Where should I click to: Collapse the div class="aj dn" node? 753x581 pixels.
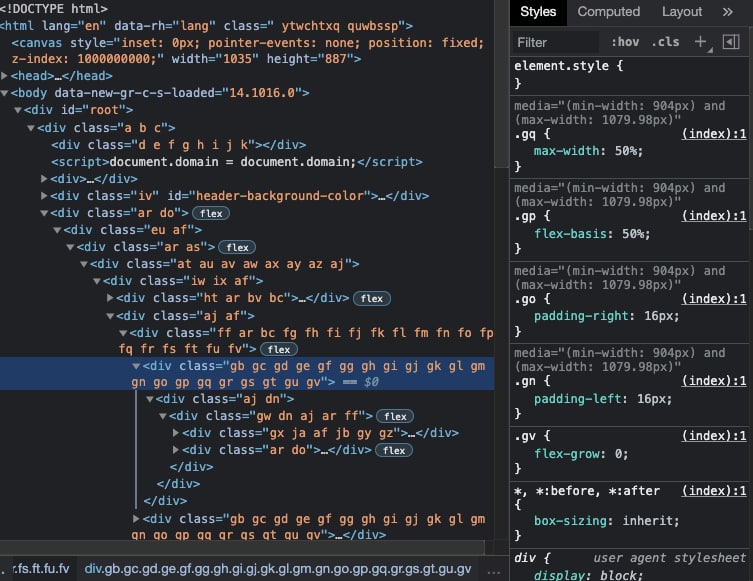point(150,399)
